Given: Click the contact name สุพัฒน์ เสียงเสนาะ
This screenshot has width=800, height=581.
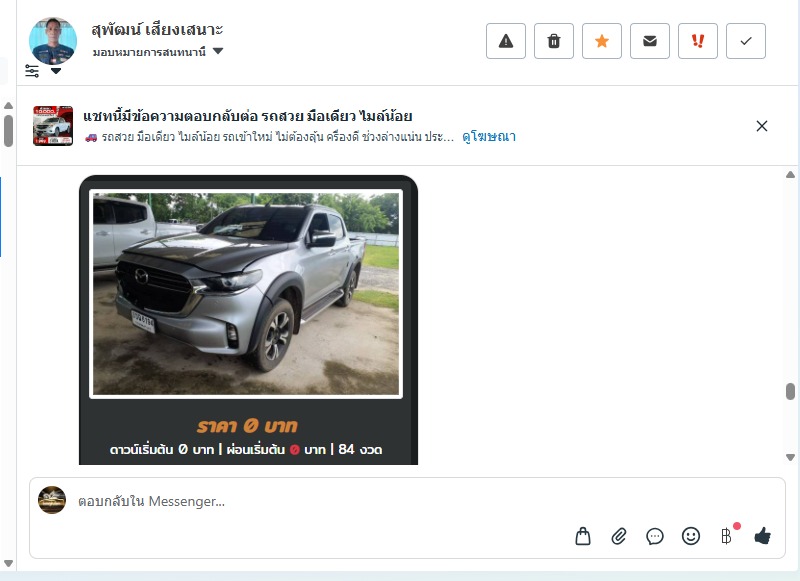Looking at the screenshot, I should 157,30.
